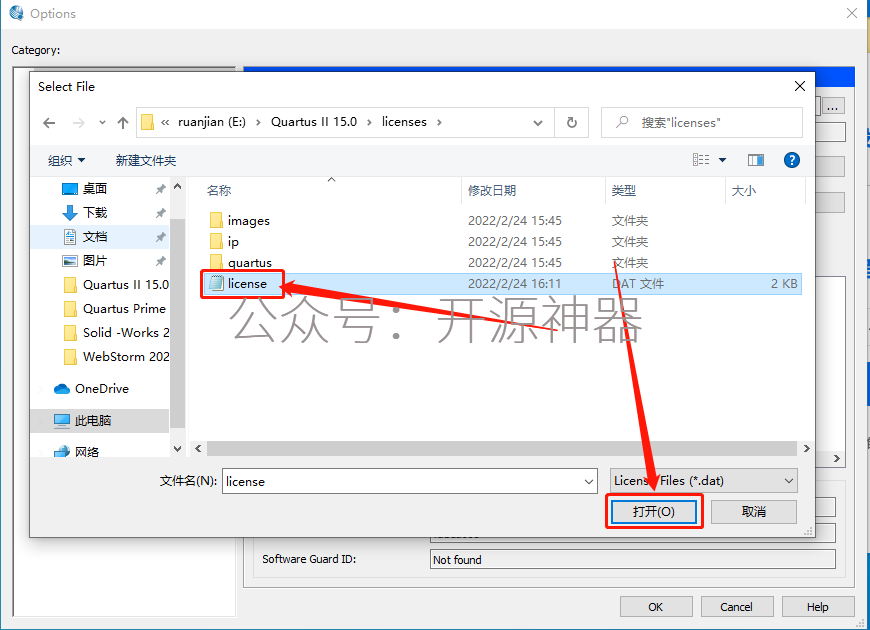Viewport: 870px width, 630px height.
Task: Select 网络 in the sidebar
Action: pos(78,451)
